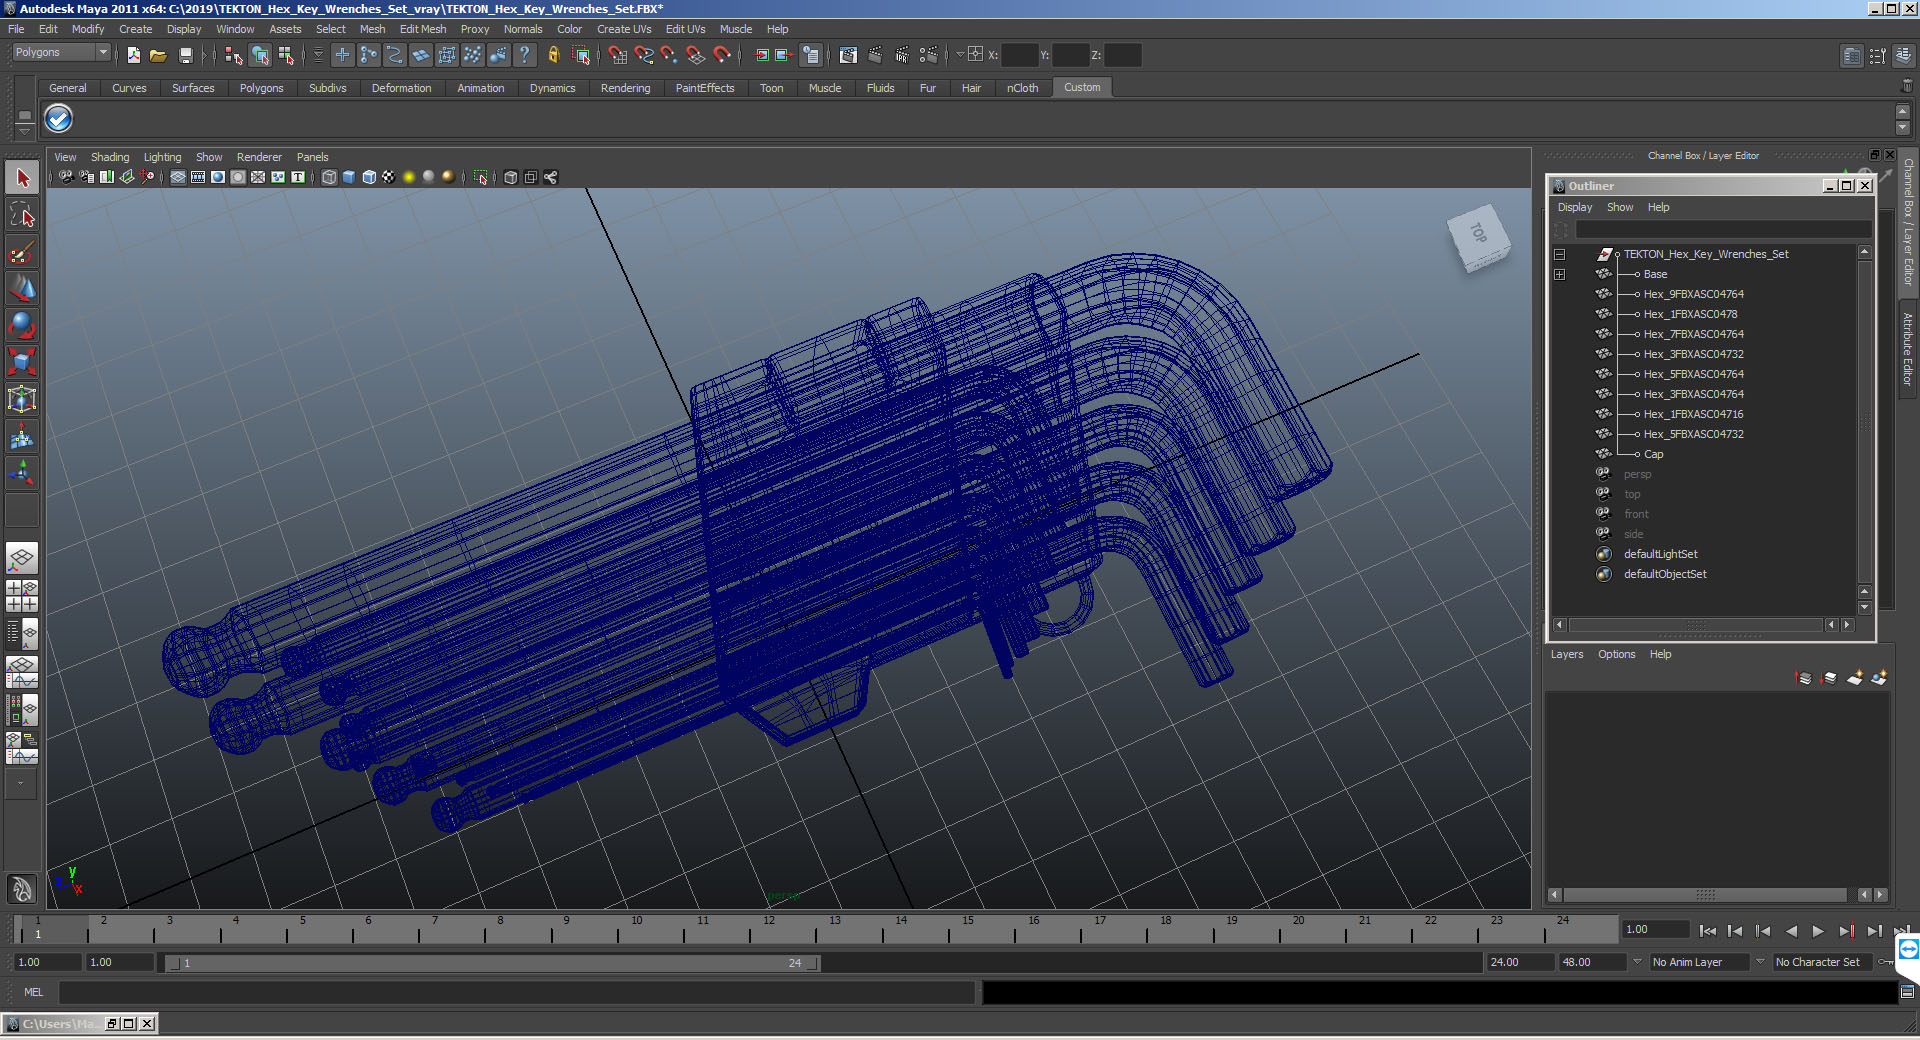Activate the Scale tool cube icon
The height and width of the screenshot is (1040, 1920).
pyautogui.click(x=22, y=361)
